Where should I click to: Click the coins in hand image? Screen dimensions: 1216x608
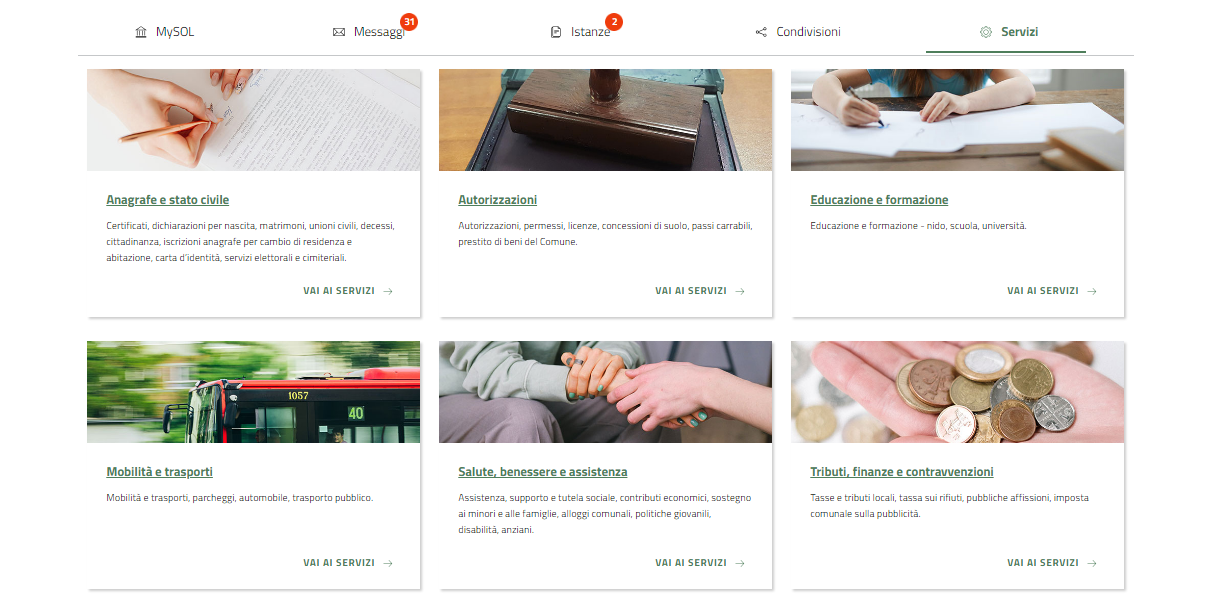(958, 392)
